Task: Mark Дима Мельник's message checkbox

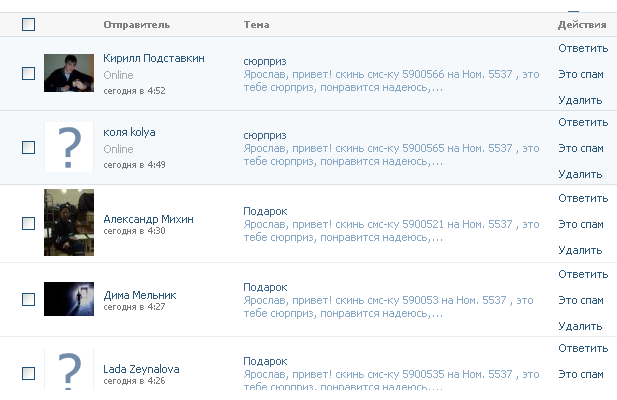Action: pos(28,298)
